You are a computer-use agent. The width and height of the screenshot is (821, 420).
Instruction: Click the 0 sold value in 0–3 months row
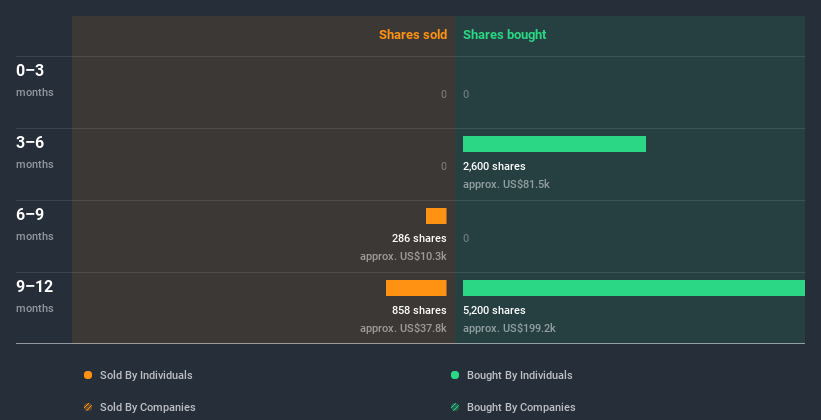pyautogui.click(x=444, y=94)
